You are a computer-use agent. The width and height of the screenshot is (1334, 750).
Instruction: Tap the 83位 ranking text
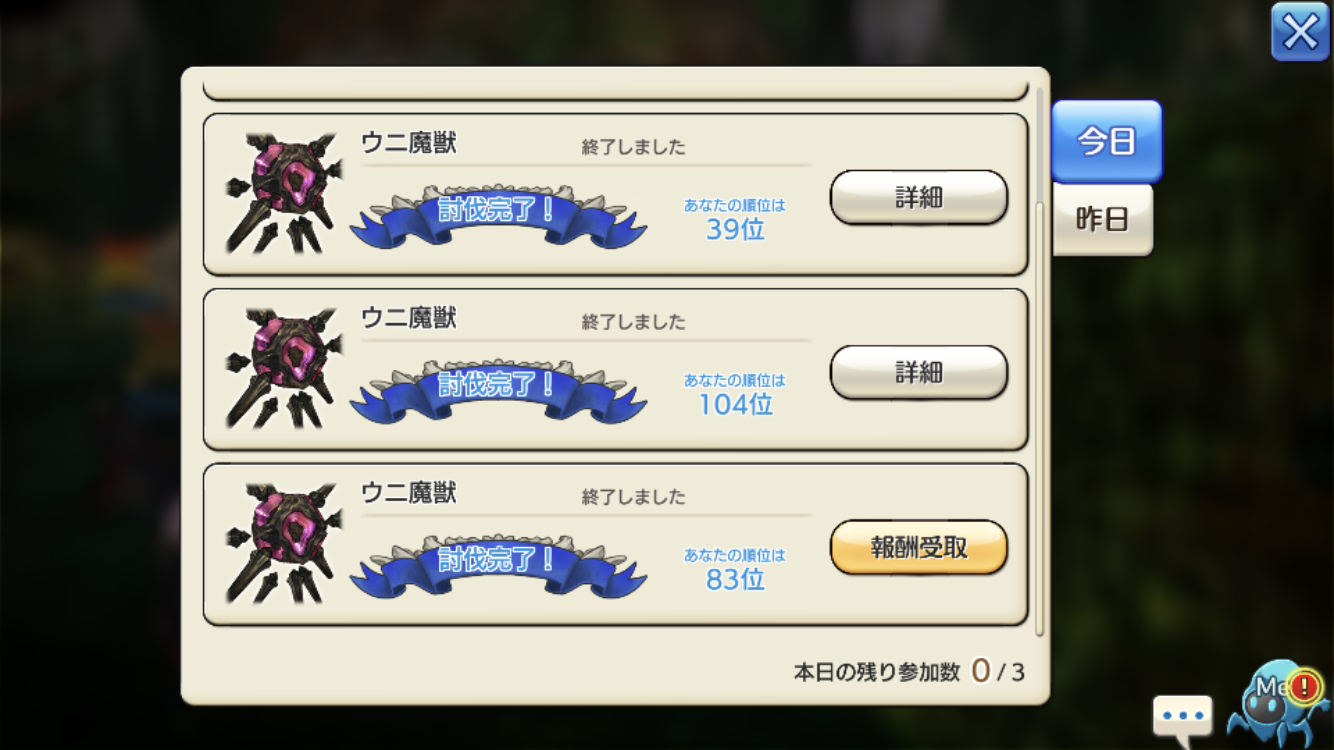(735, 579)
